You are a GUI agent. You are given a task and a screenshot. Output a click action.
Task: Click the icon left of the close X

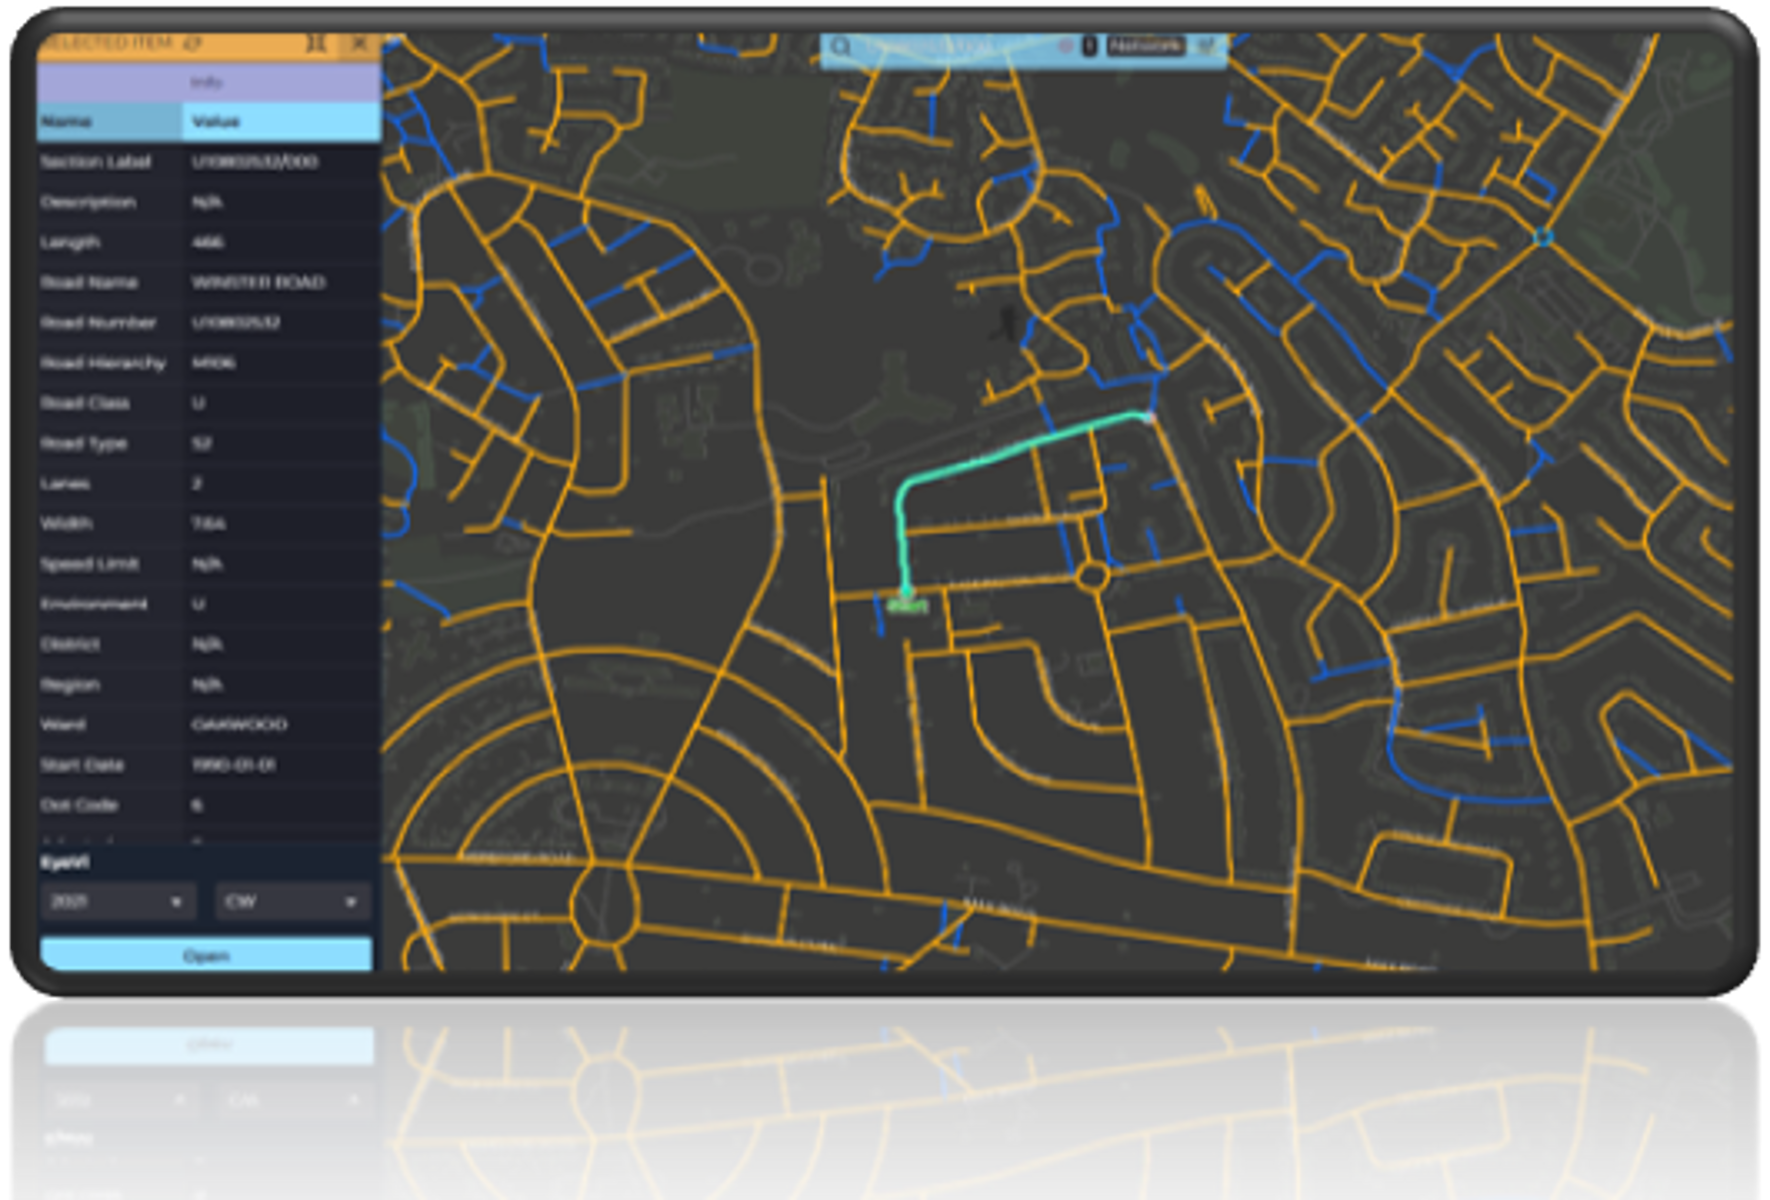pos(316,44)
